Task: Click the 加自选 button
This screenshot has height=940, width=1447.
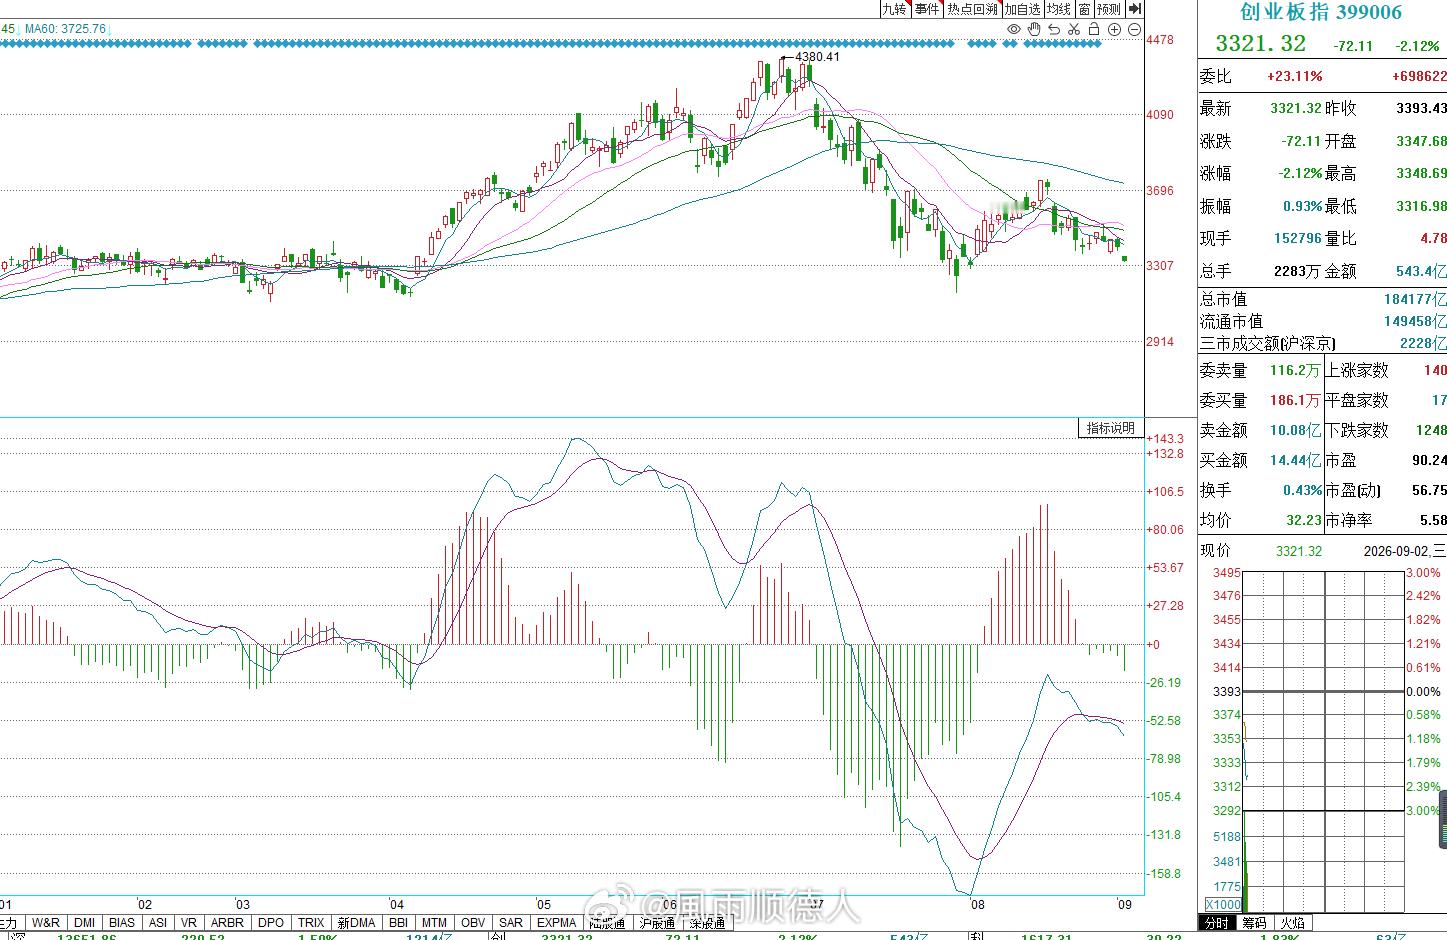Action: pos(1023,9)
